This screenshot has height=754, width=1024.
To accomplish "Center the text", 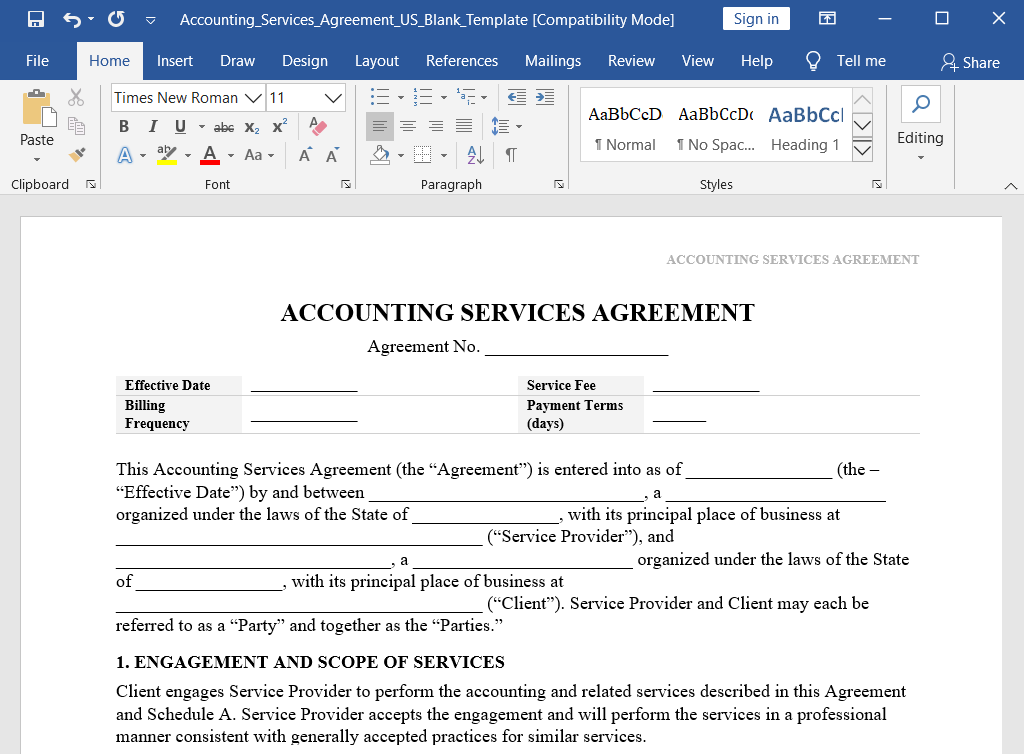I will click(408, 126).
